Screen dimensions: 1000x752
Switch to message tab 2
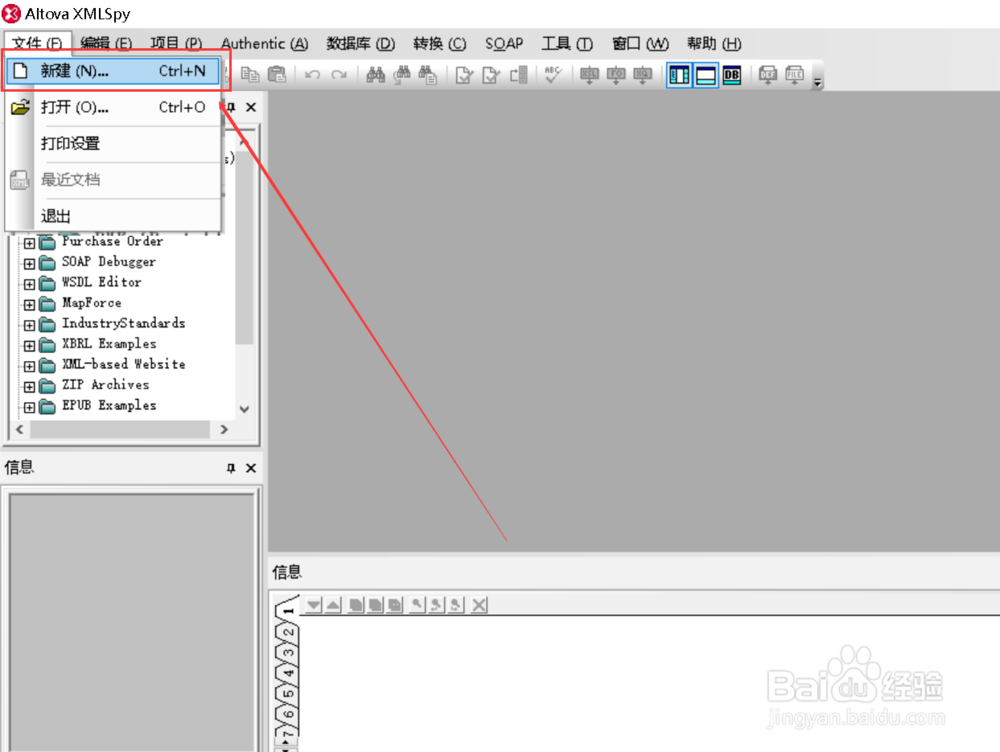[288, 633]
